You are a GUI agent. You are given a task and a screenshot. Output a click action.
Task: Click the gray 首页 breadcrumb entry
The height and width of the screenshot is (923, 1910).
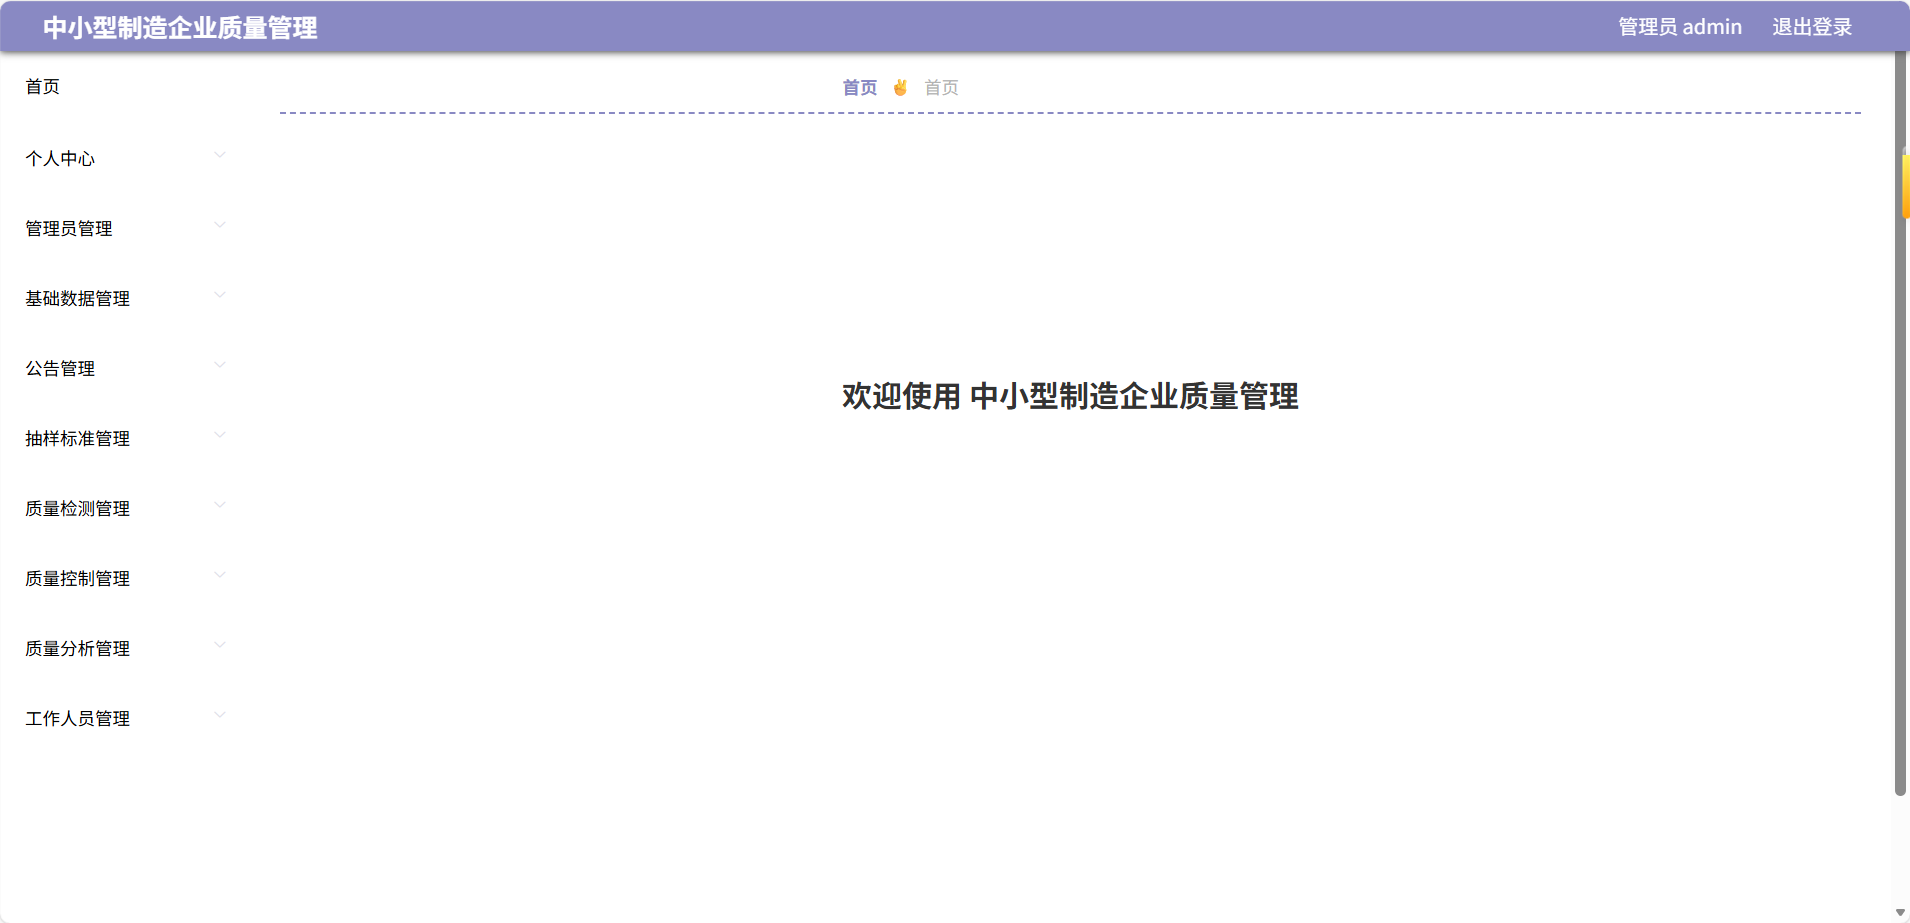941,88
